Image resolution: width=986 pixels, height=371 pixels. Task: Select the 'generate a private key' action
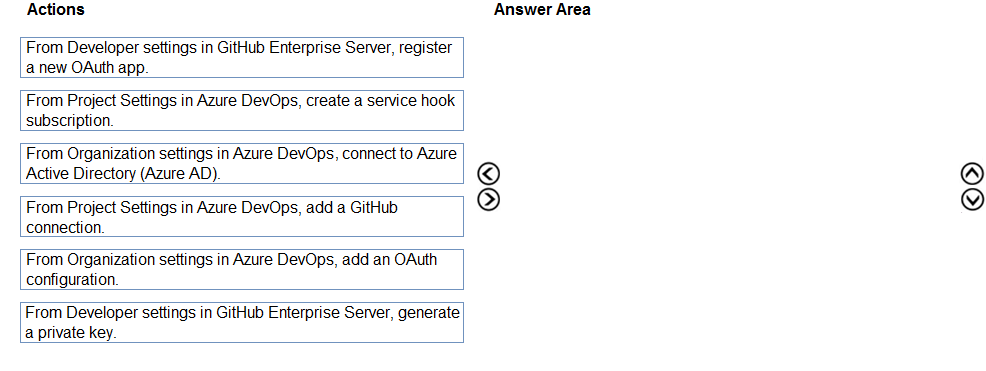pos(242,322)
